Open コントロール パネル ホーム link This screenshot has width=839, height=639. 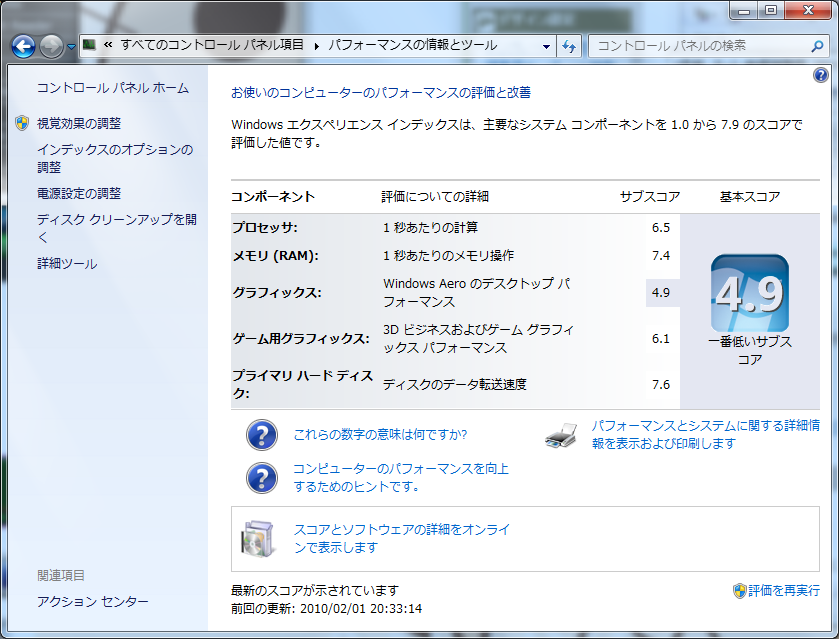click(x=113, y=88)
